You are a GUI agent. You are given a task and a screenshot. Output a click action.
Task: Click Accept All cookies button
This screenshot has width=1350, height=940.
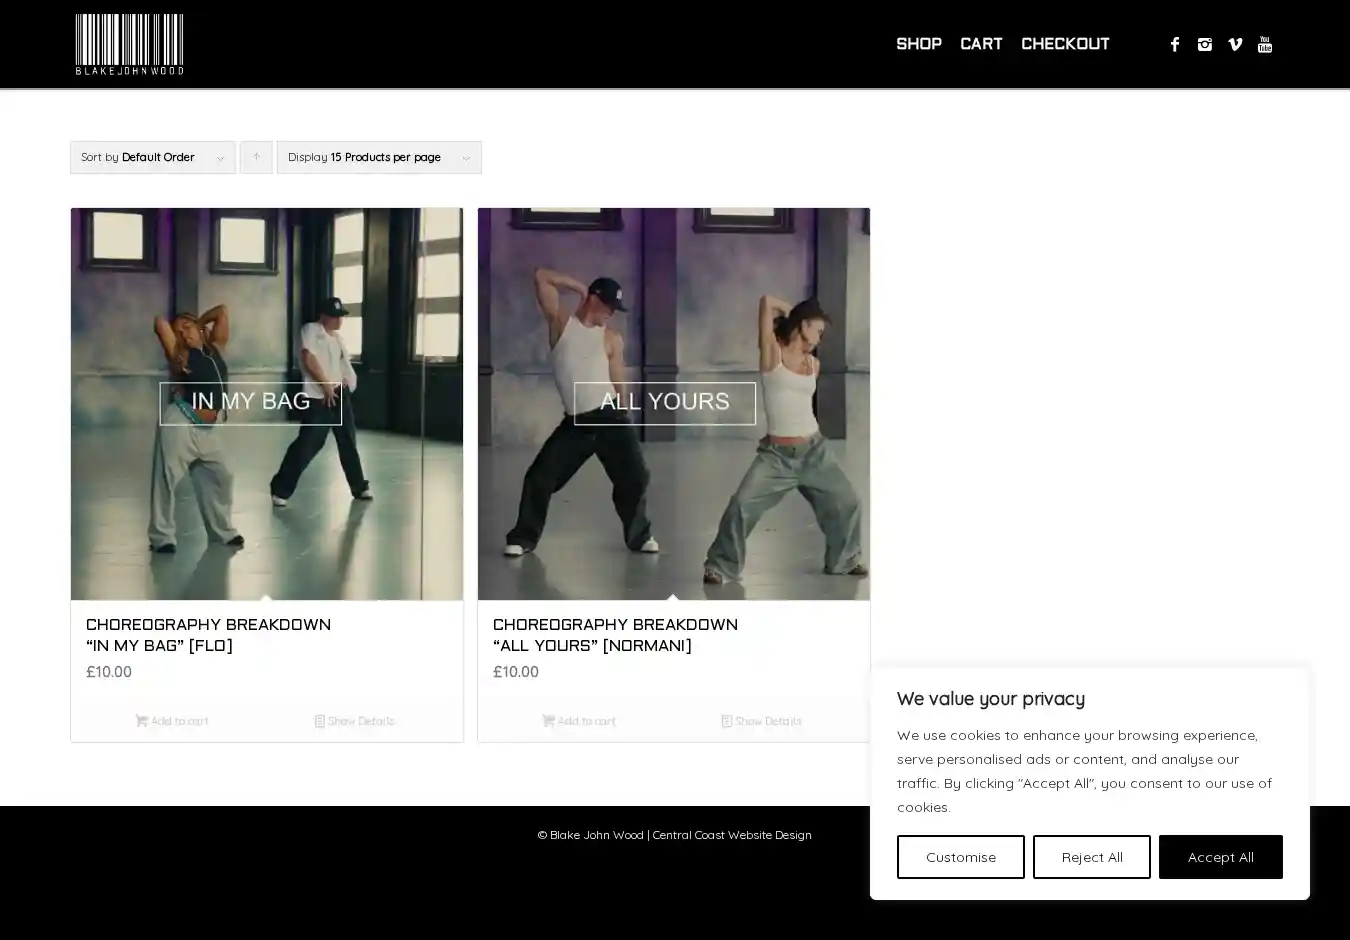tap(1220, 857)
